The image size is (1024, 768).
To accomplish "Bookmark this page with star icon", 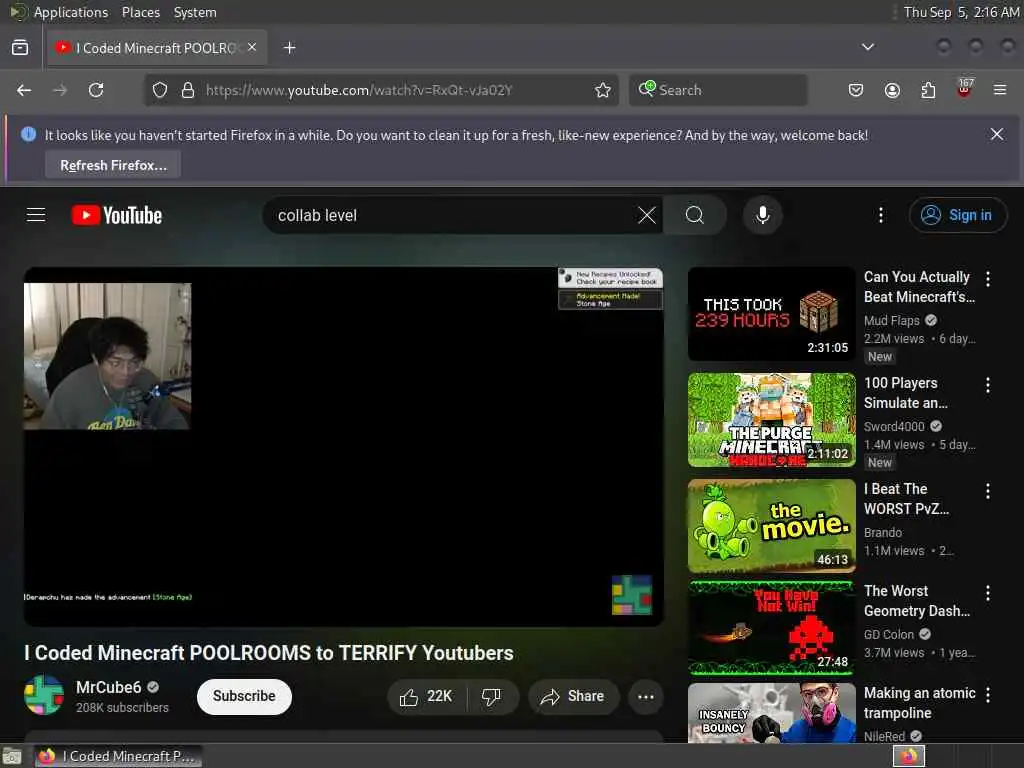I will pos(603,90).
